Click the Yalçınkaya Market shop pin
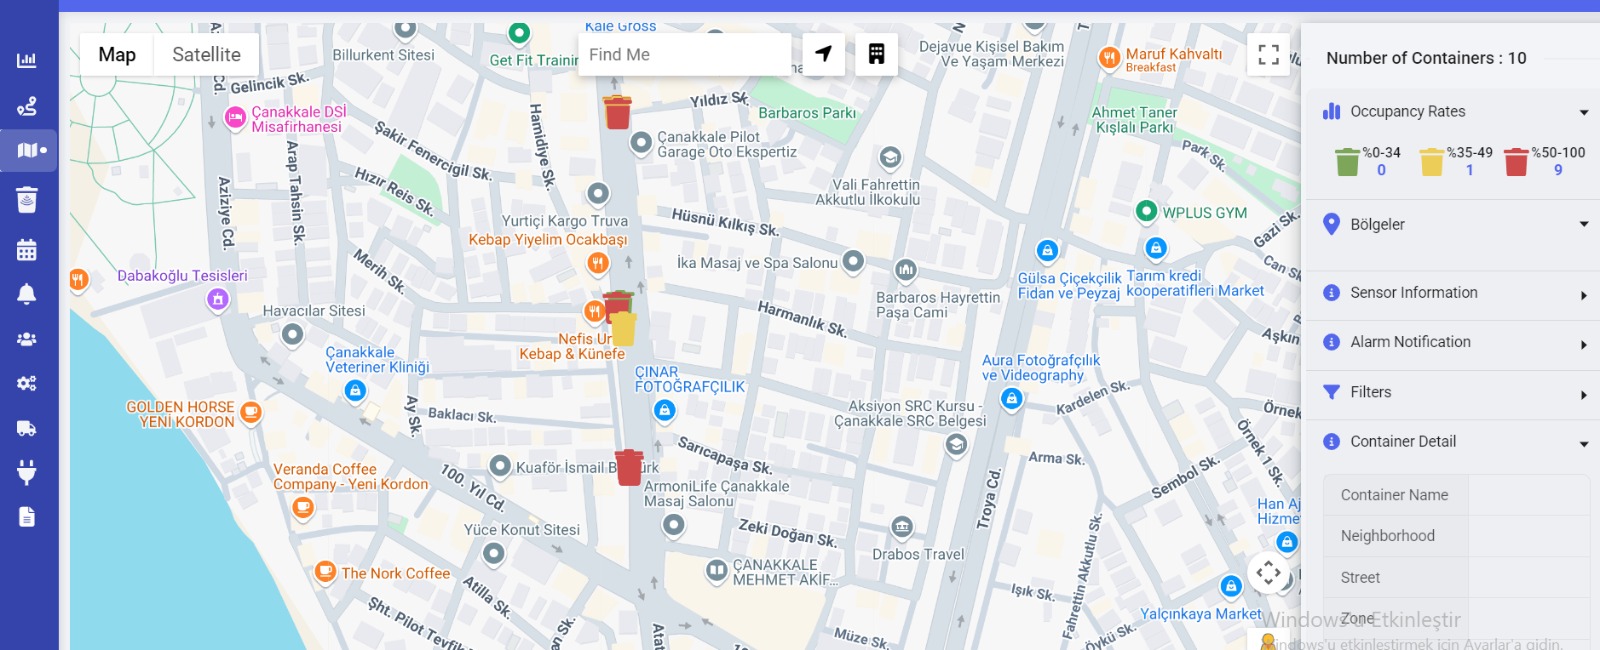Viewport: 1600px width, 650px height. (1232, 586)
